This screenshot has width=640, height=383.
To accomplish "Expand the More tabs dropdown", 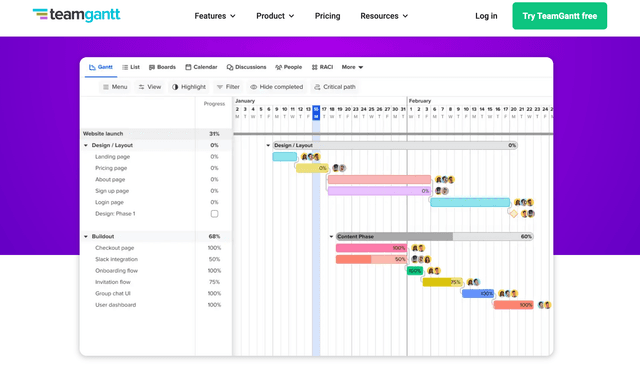I will pyautogui.click(x=352, y=67).
